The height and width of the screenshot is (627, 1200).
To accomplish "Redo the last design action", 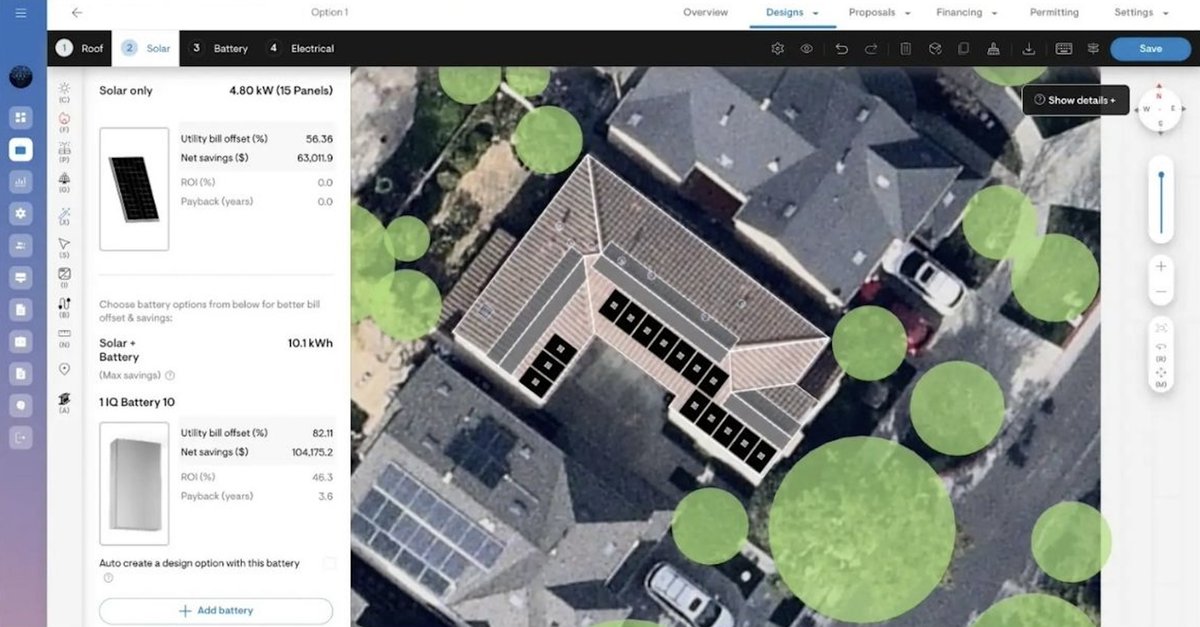I will [x=871, y=48].
